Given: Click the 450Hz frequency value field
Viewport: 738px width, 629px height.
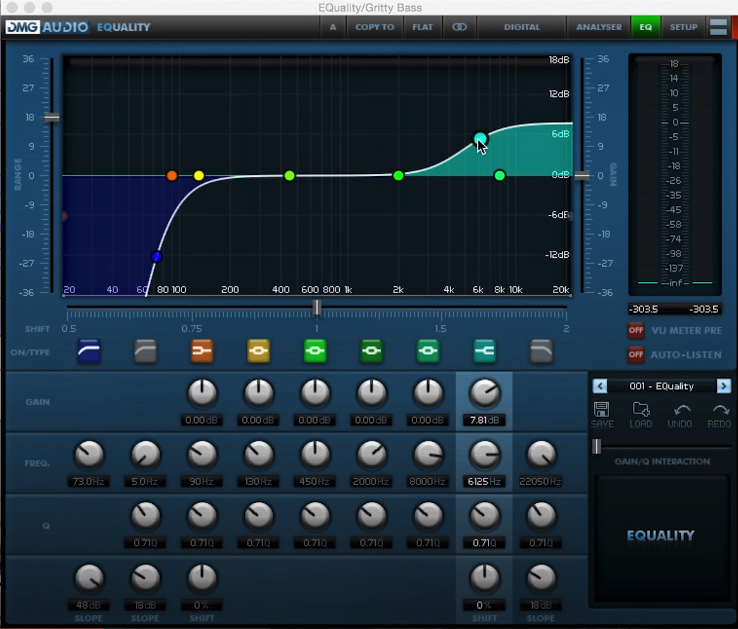Looking at the screenshot, I should point(314,482).
